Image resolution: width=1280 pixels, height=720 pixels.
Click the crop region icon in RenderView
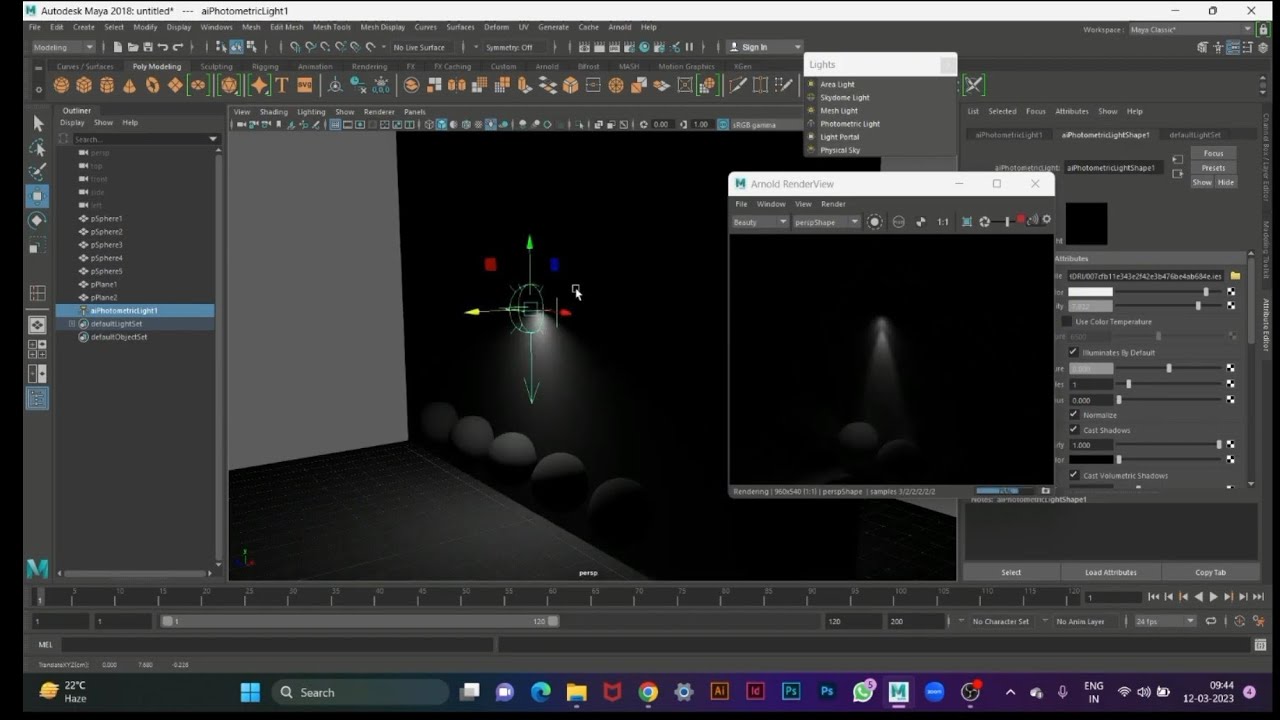[x=967, y=222]
